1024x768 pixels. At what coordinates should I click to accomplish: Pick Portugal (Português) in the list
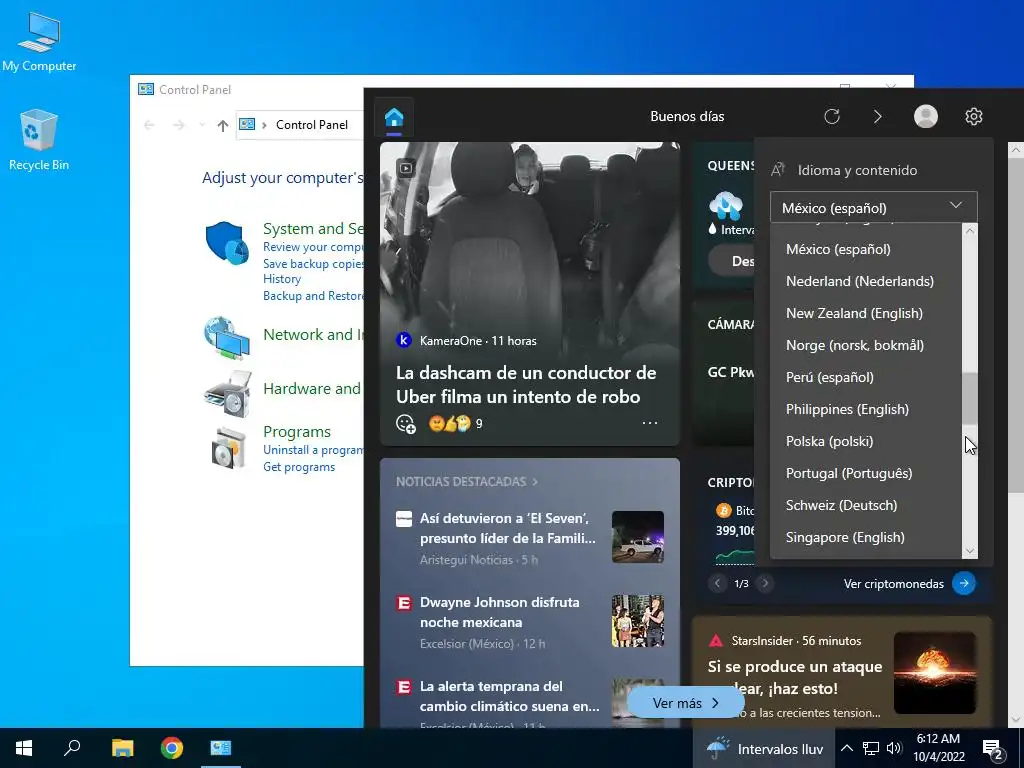[865, 473]
